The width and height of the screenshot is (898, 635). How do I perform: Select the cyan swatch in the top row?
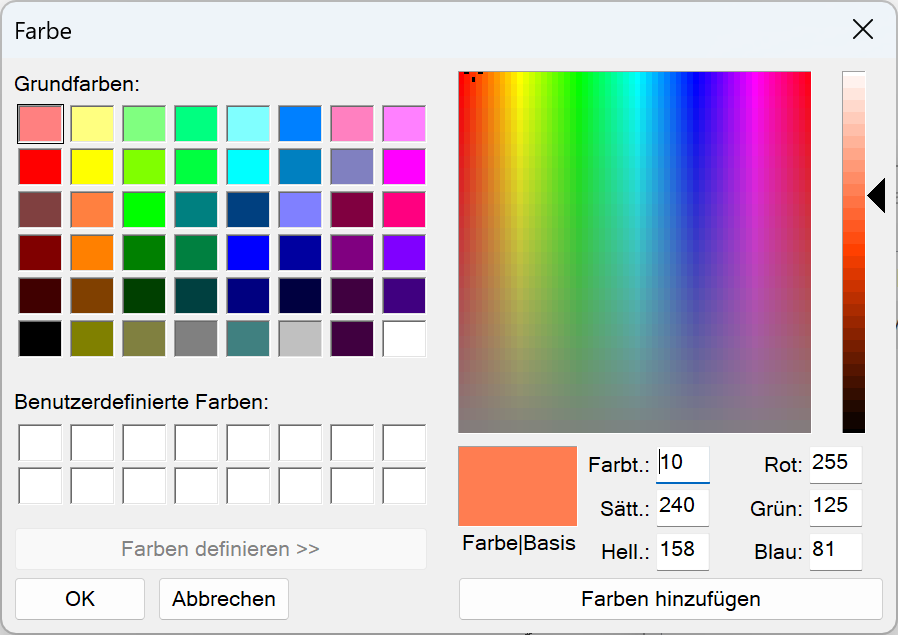[248, 124]
